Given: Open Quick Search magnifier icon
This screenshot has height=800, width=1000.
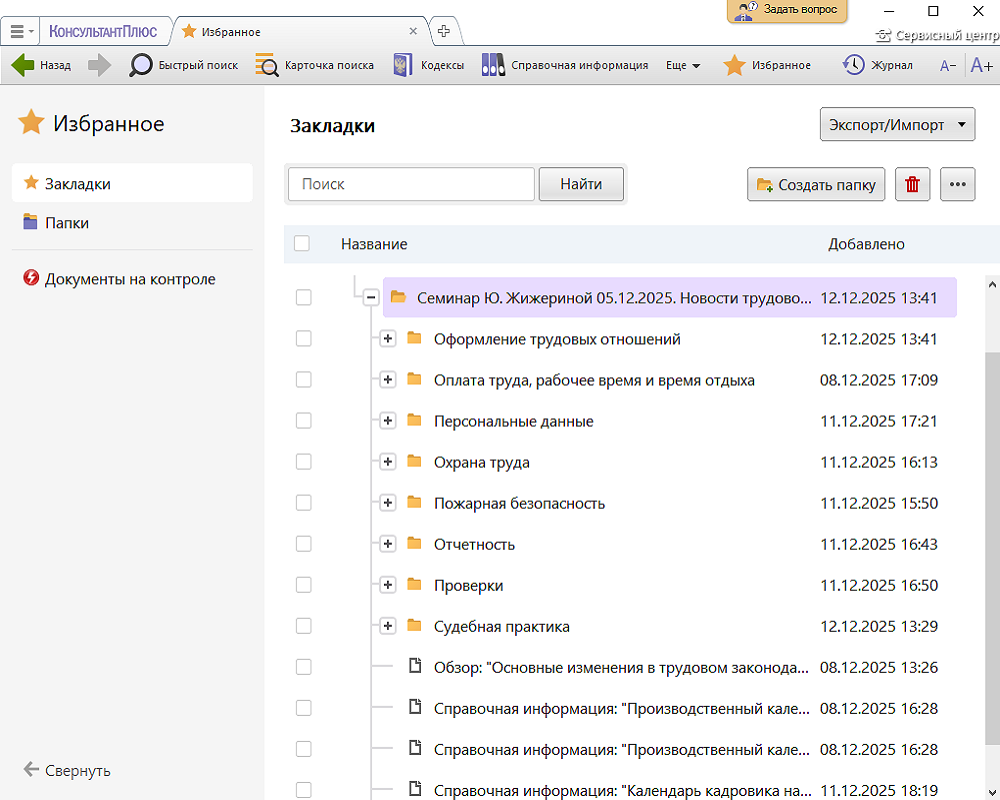Looking at the screenshot, I should [142, 66].
